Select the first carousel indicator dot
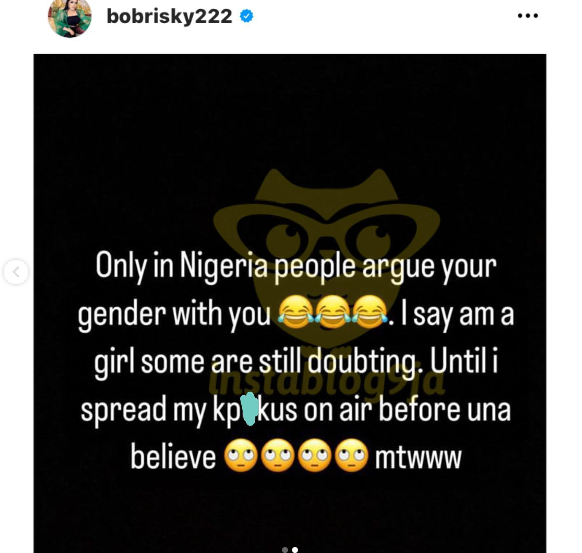The width and height of the screenshot is (582, 553). [x=285, y=550]
